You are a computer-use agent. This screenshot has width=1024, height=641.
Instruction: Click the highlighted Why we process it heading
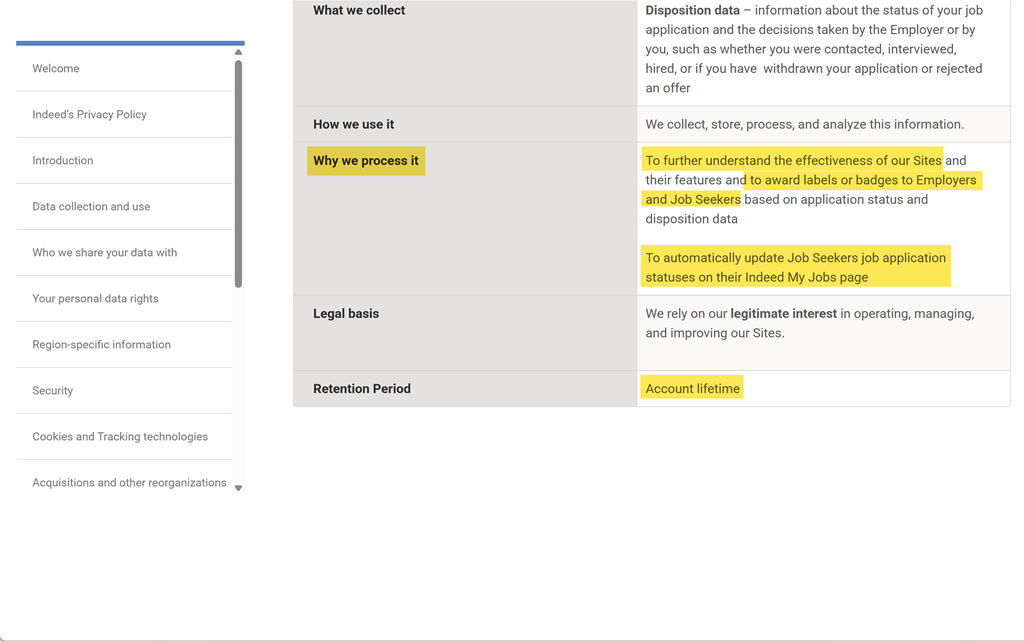(366, 161)
